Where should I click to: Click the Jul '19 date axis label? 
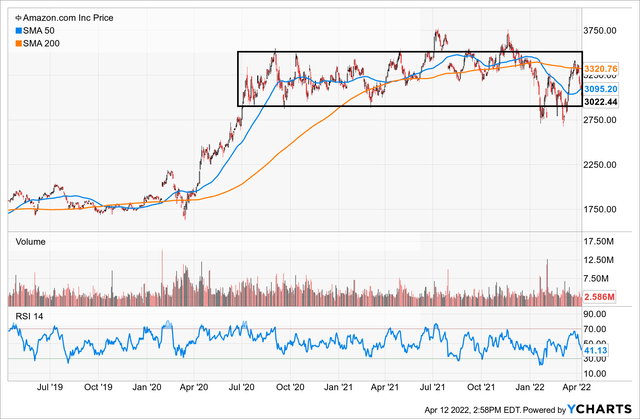pos(50,387)
